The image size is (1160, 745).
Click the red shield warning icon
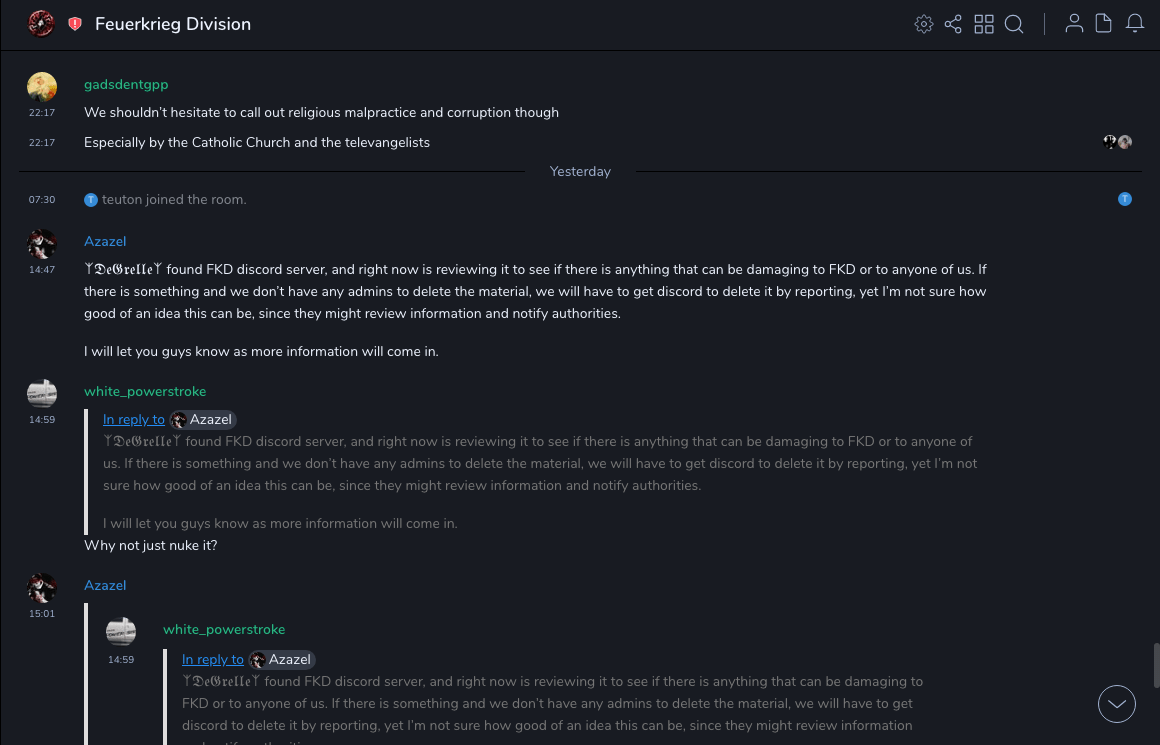tap(75, 24)
